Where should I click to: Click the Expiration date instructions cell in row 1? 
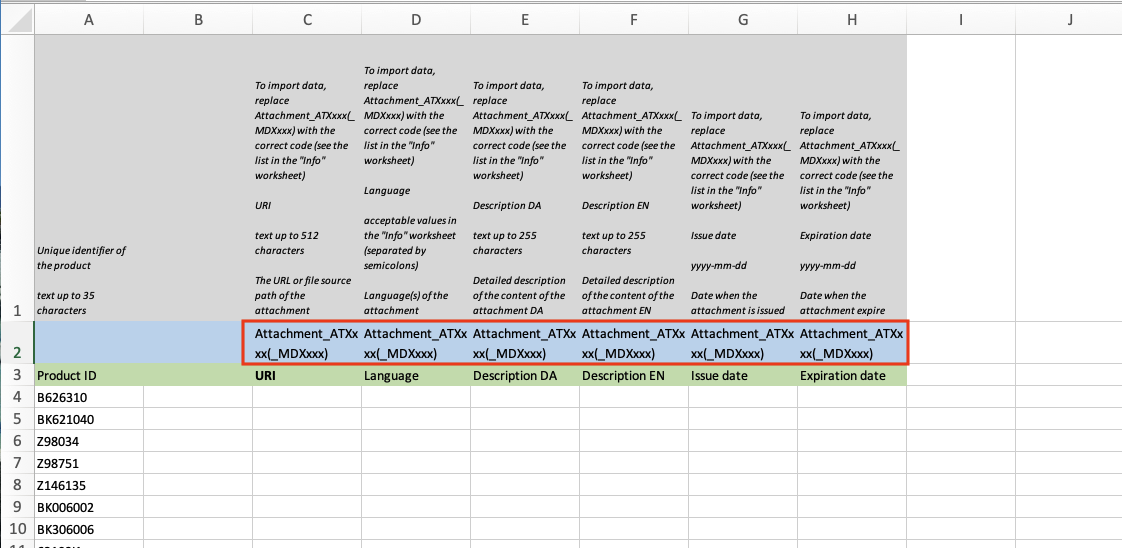pos(852,177)
